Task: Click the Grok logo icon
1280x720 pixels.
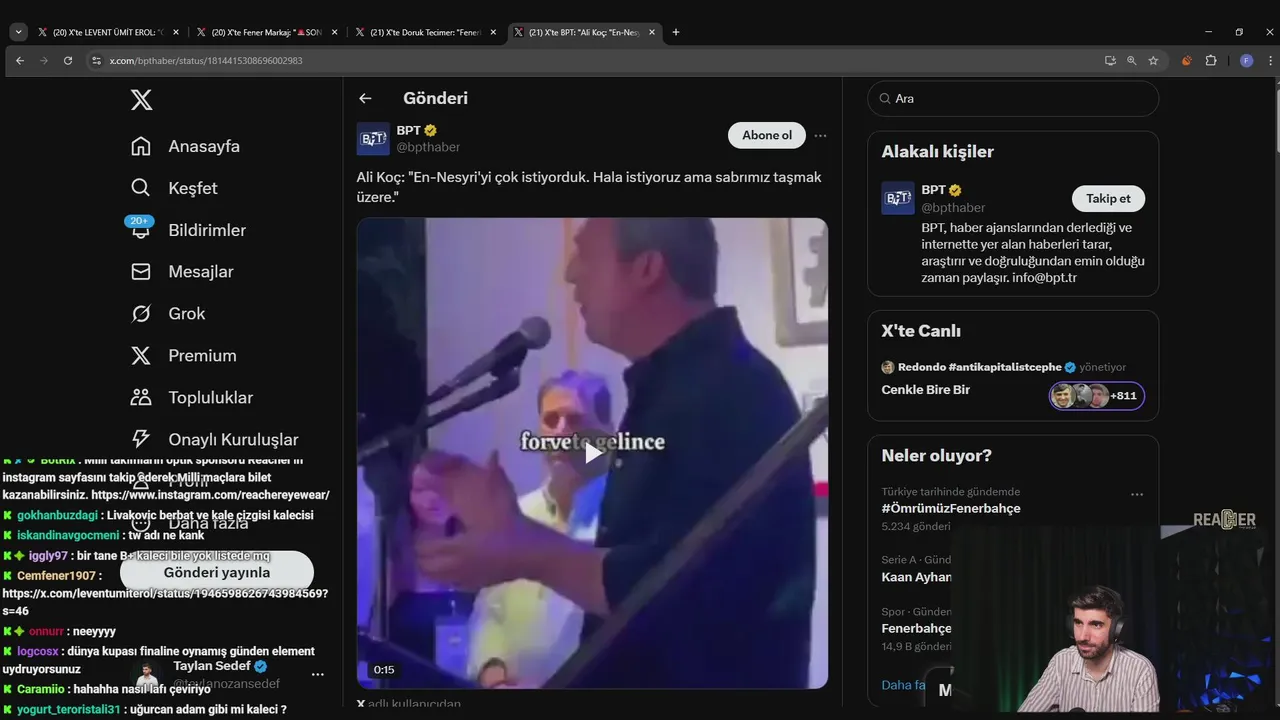Action: [x=141, y=314]
